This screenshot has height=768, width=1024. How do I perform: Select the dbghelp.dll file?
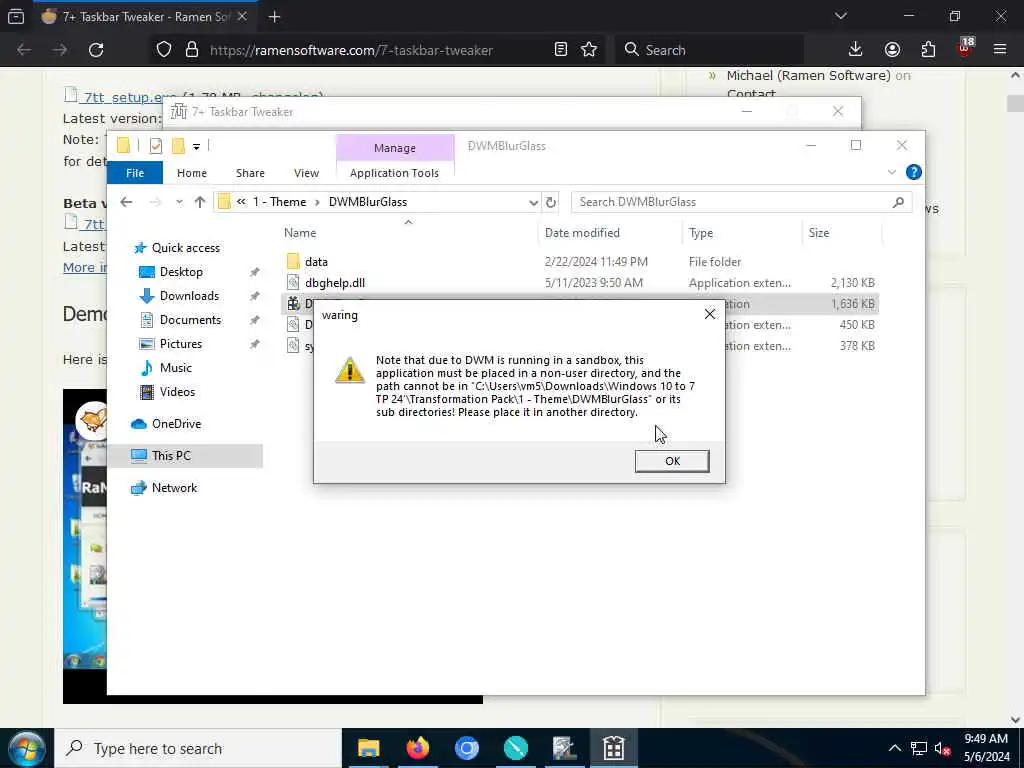pos(334,283)
